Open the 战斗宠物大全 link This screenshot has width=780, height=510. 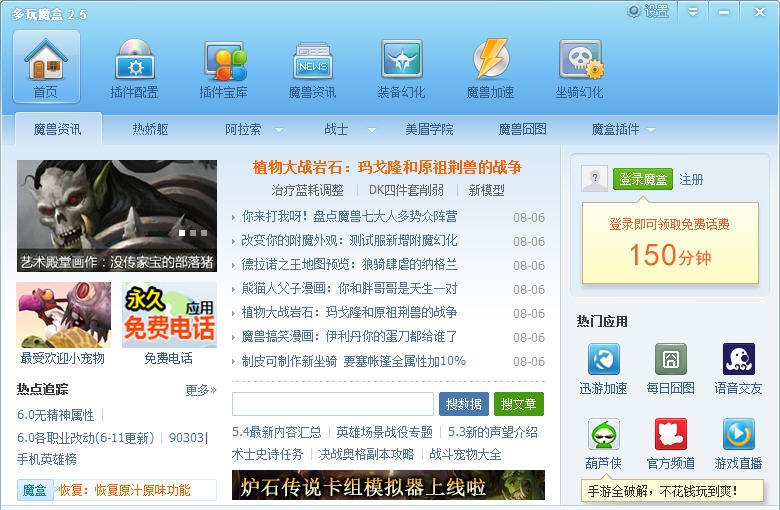coord(466,454)
